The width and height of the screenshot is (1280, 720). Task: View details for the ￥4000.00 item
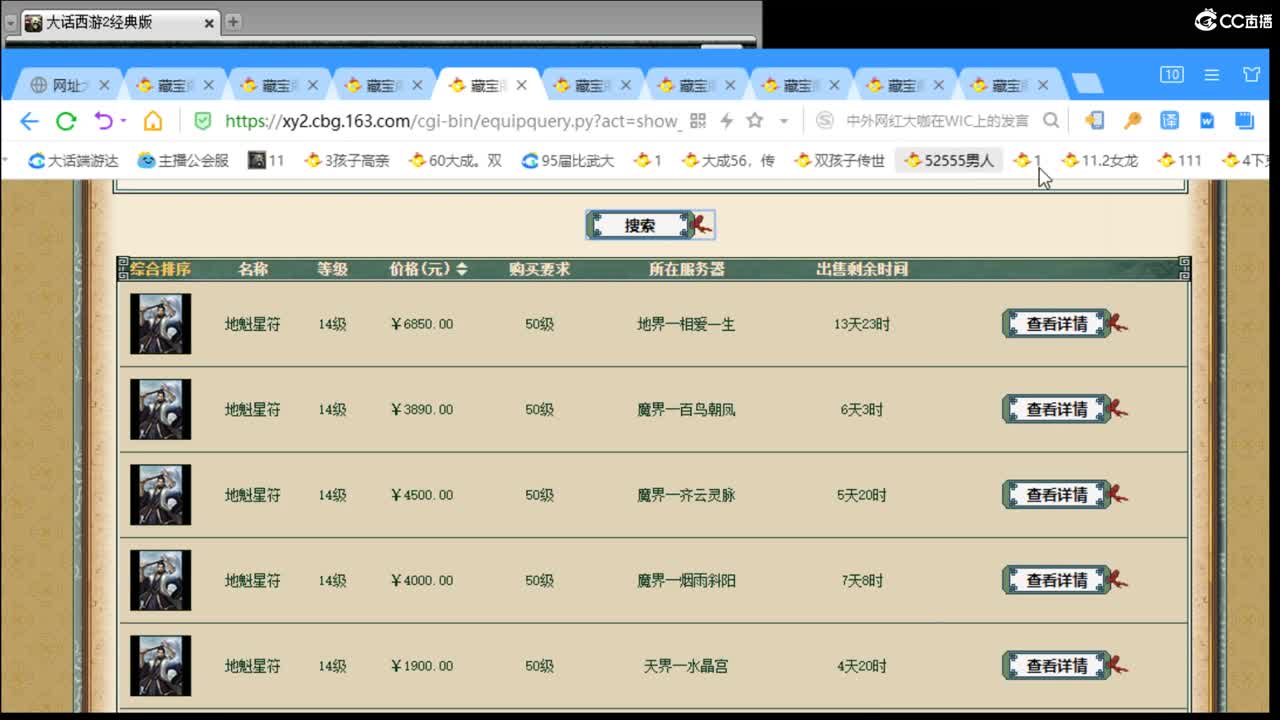click(x=1058, y=580)
